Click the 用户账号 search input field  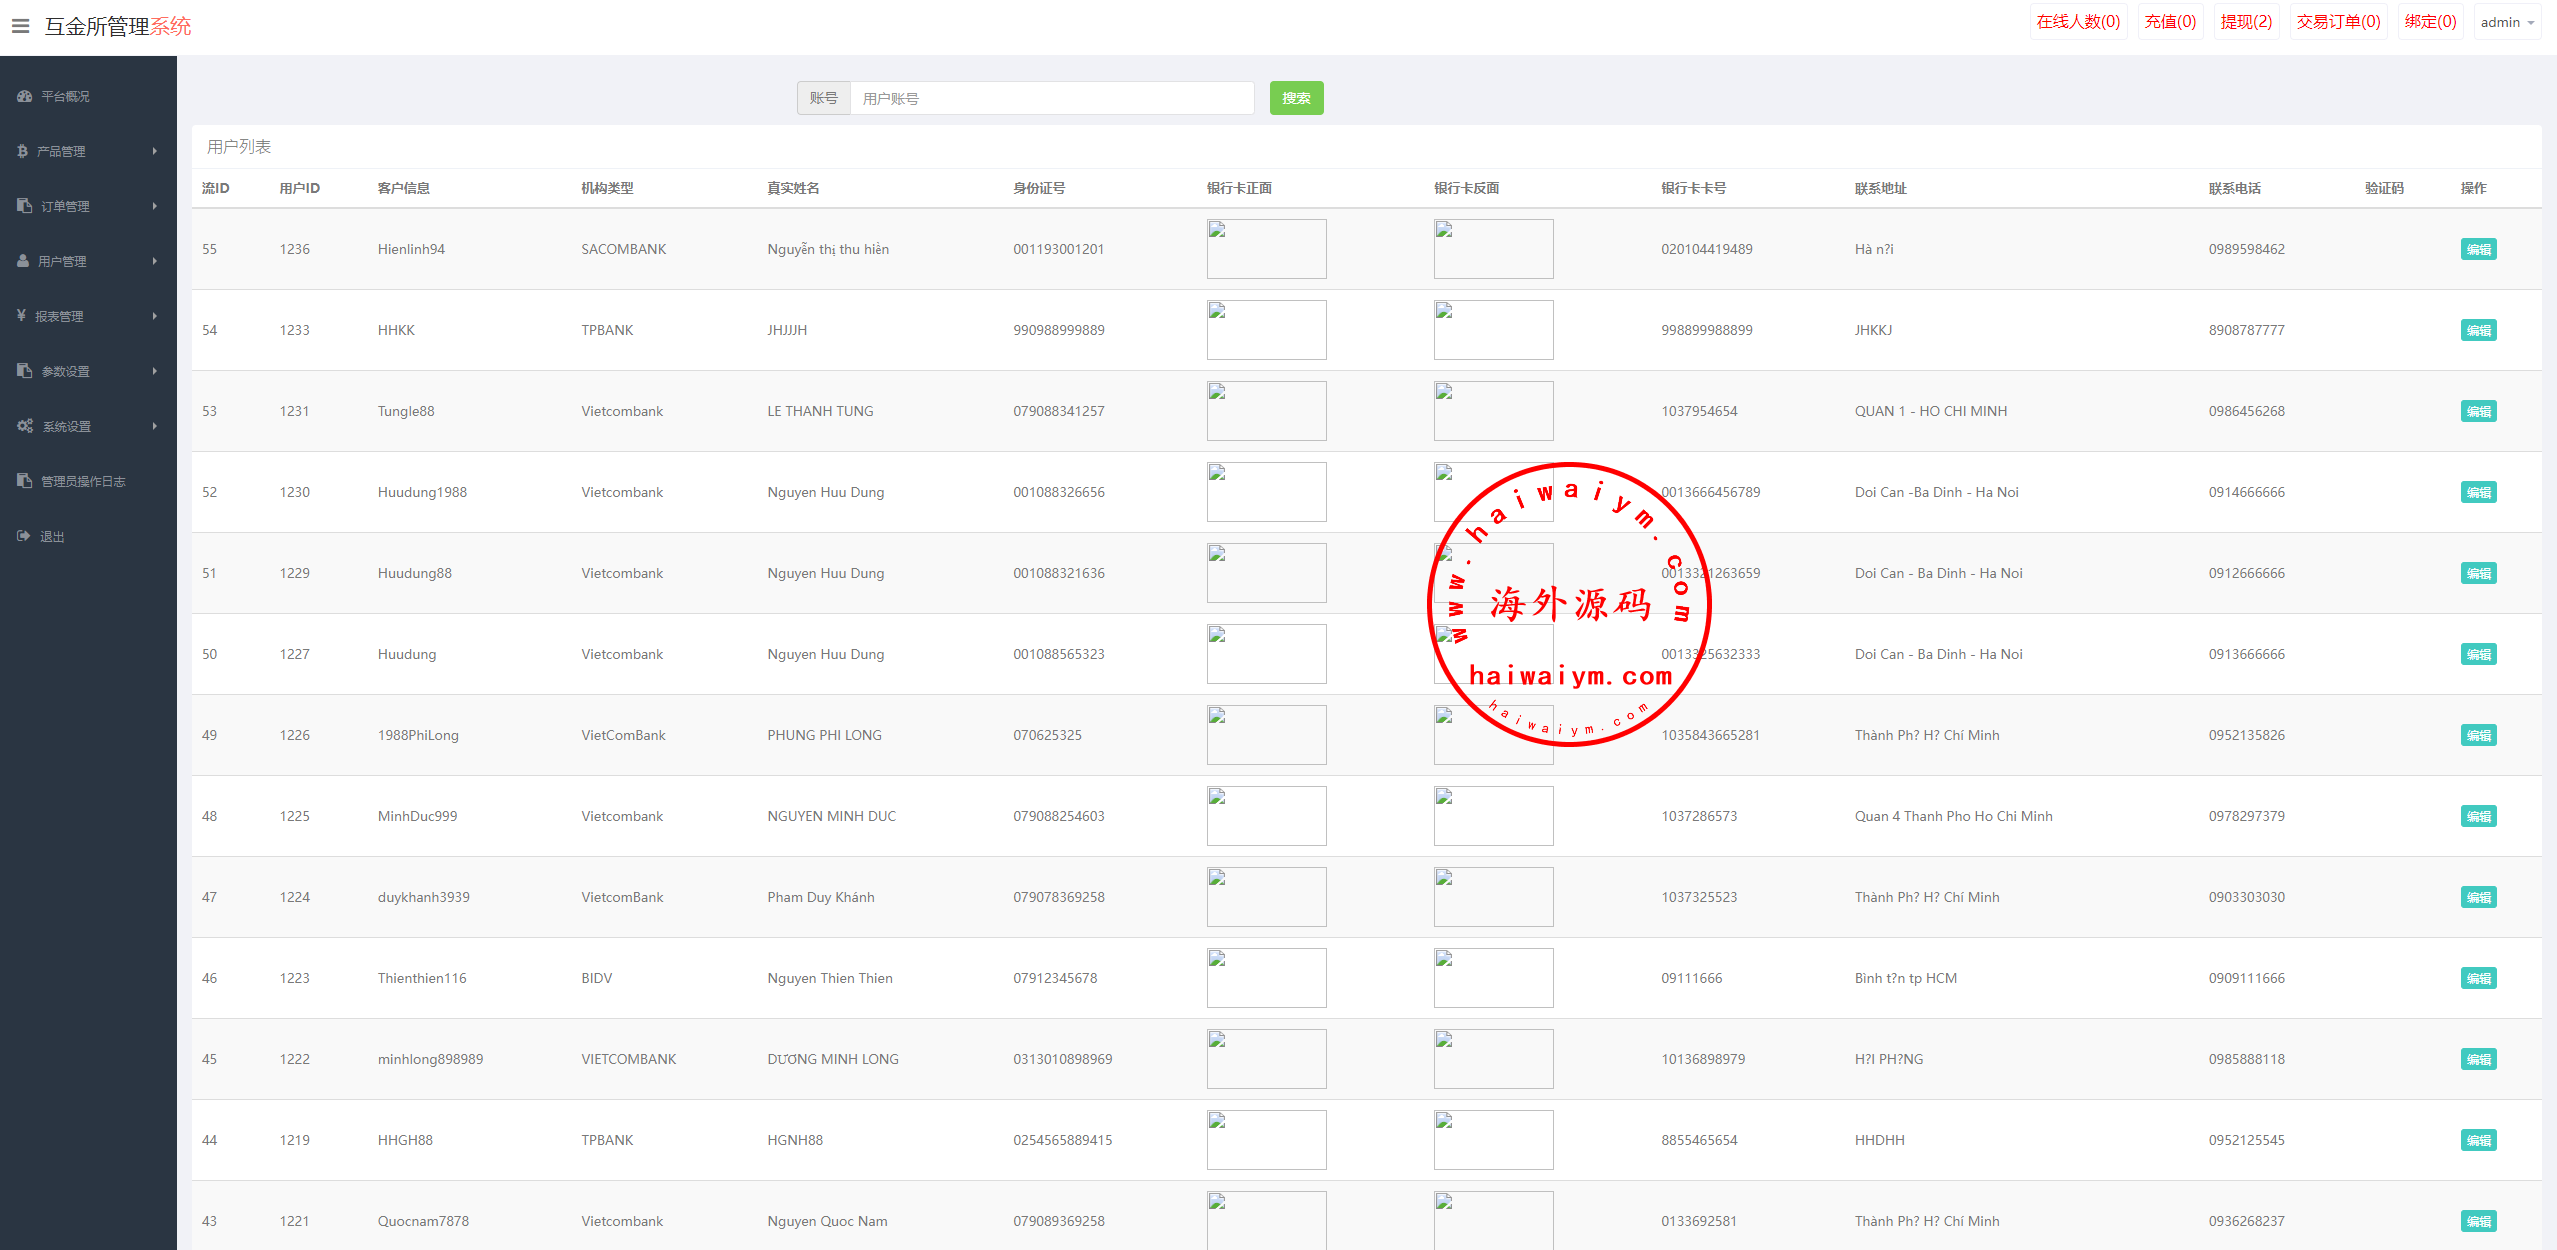click(x=1050, y=98)
